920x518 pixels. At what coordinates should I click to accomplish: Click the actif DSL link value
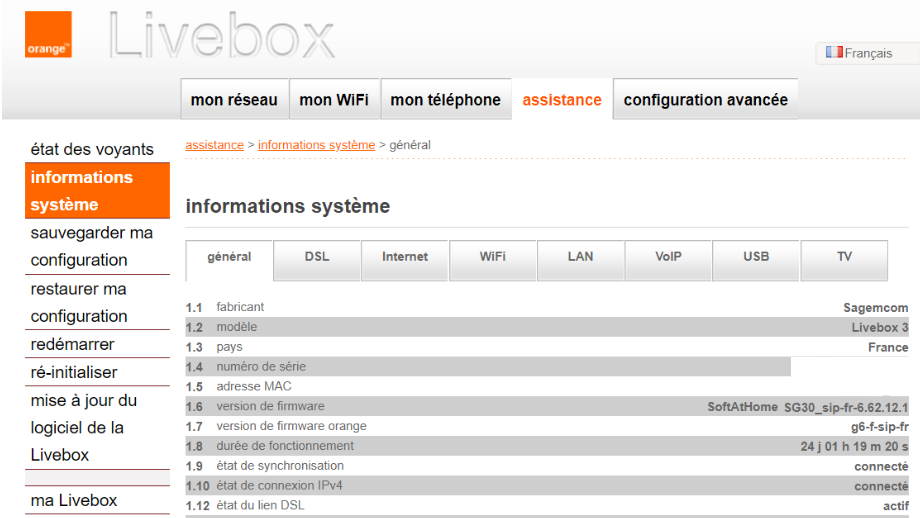[x=895, y=506]
